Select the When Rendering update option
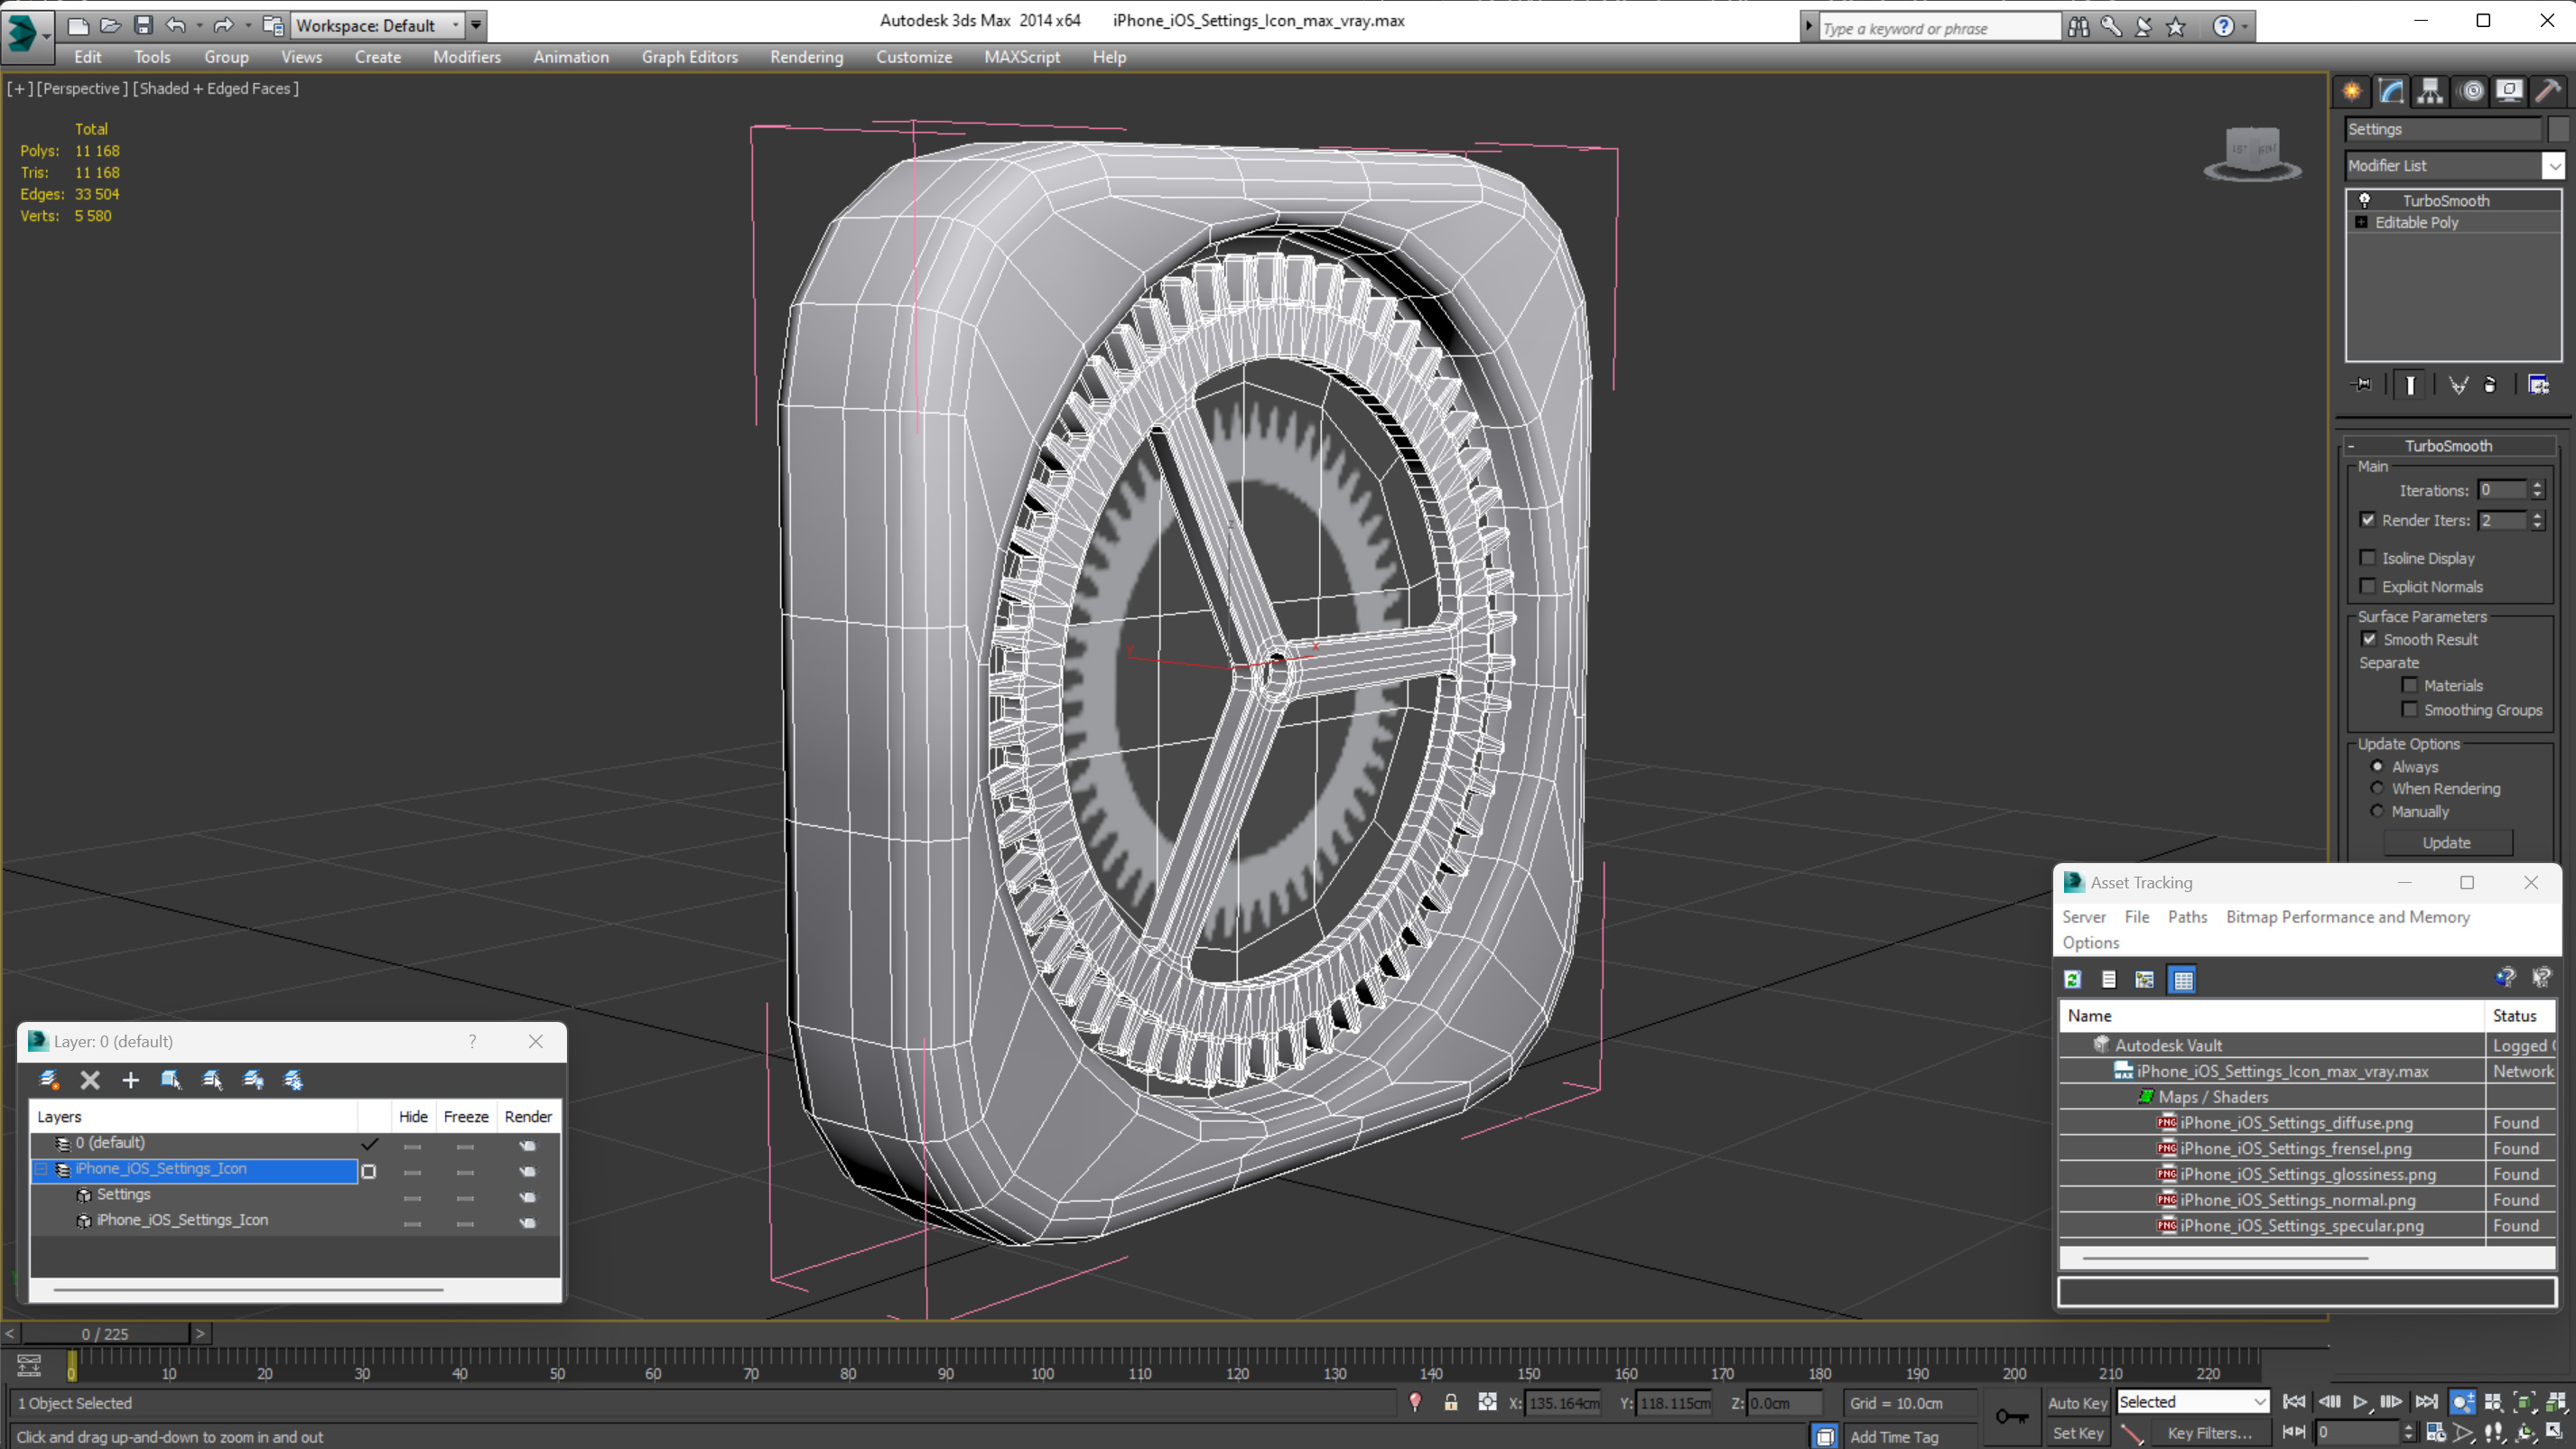2576x1449 pixels. 2377,788
